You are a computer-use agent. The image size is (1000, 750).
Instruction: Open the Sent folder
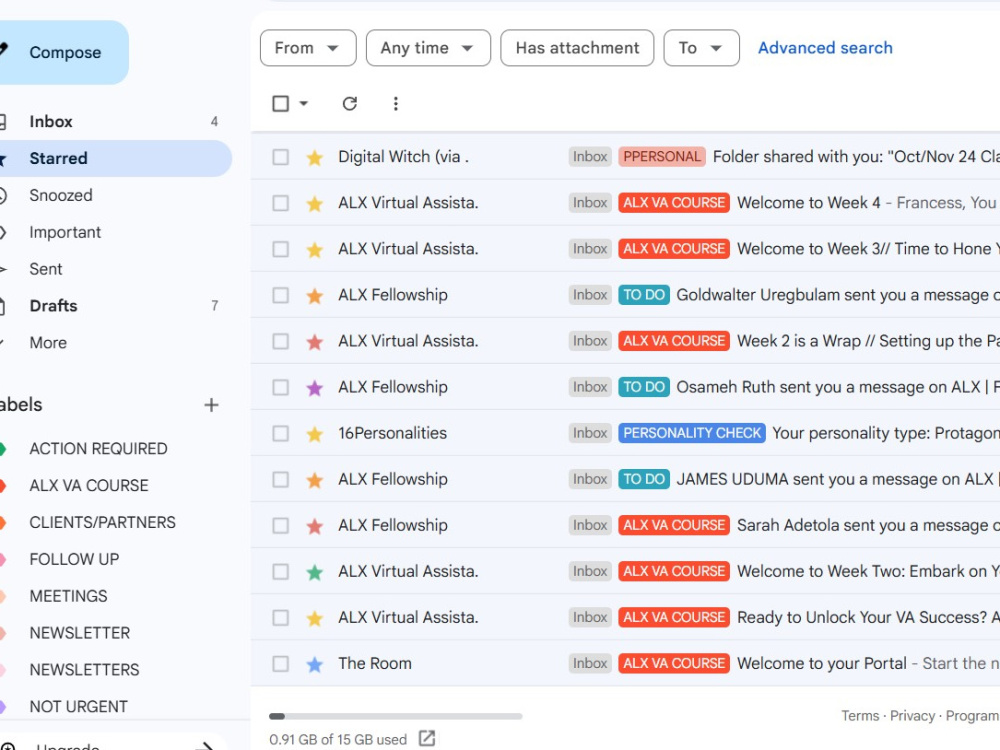[x=46, y=269]
